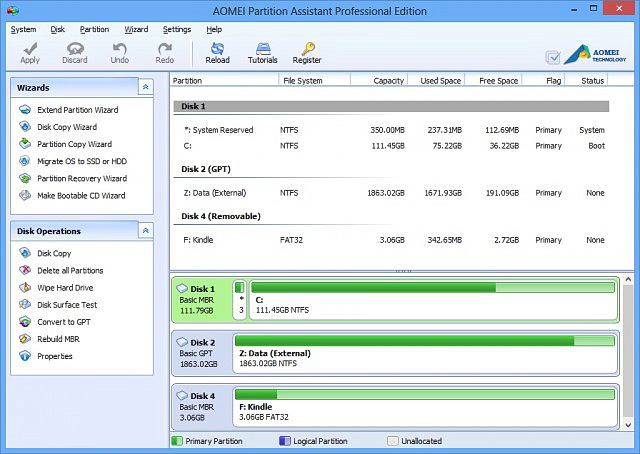Select the small System Reserved partition block

point(240,299)
